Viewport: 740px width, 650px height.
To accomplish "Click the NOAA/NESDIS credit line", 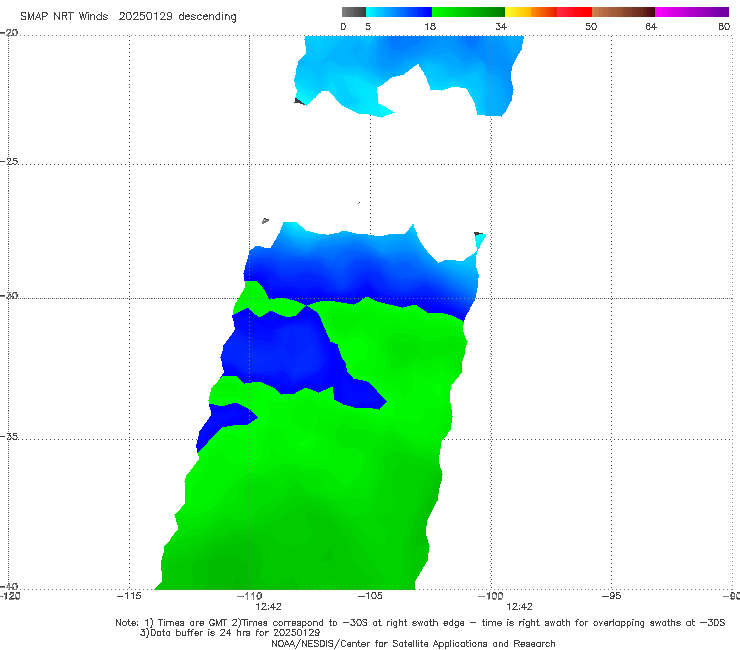I will pos(413,643).
